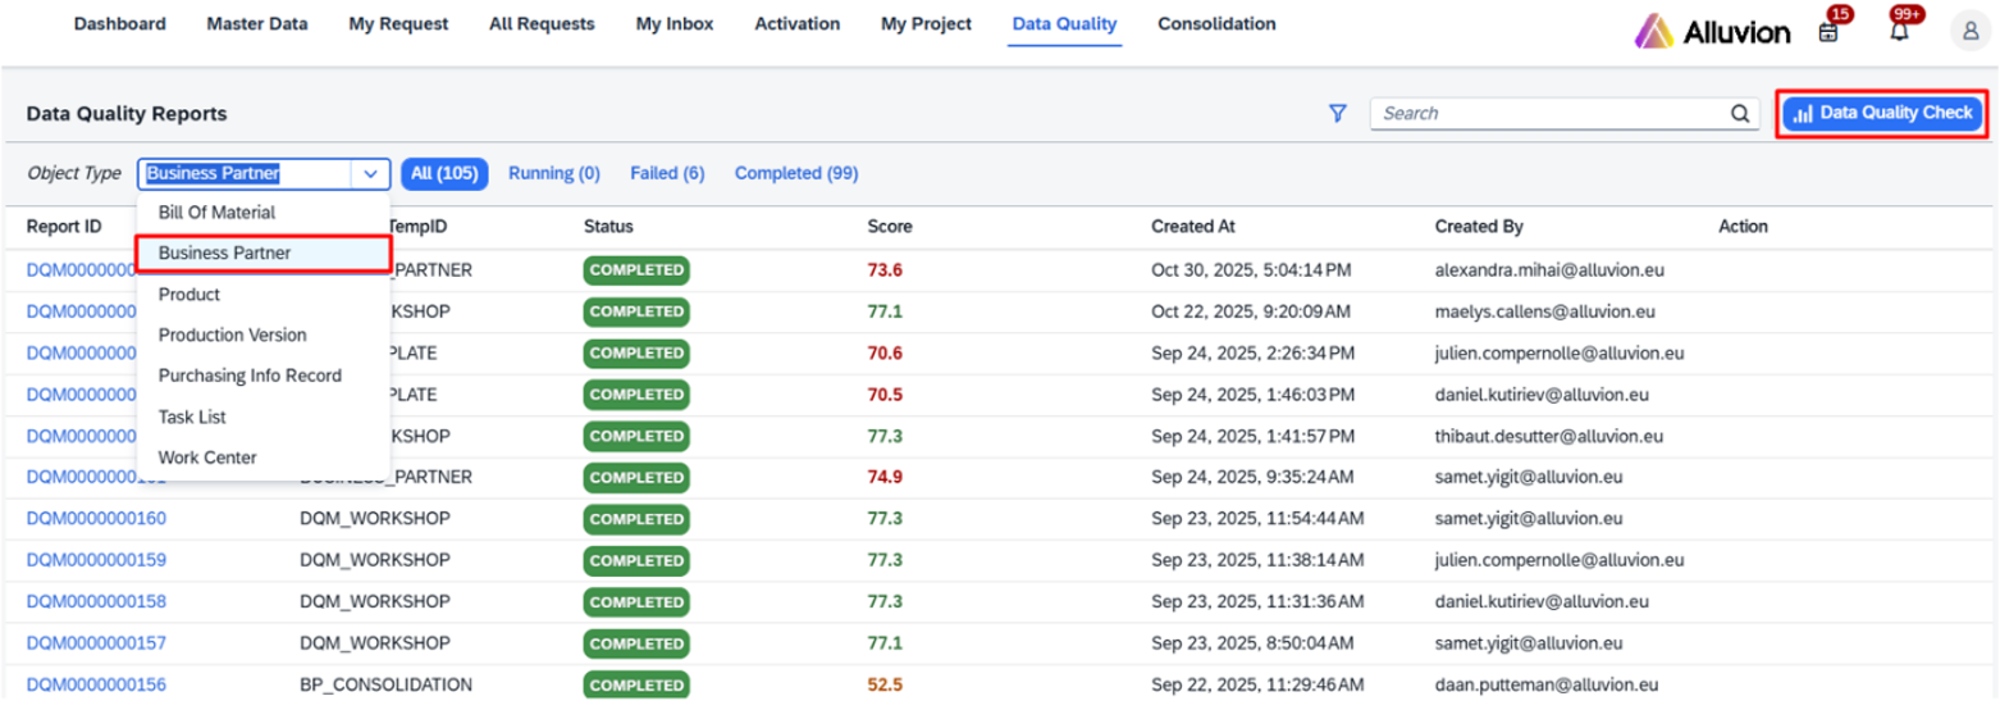Click the Report ID column header
2000x718 pixels.
[64, 227]
